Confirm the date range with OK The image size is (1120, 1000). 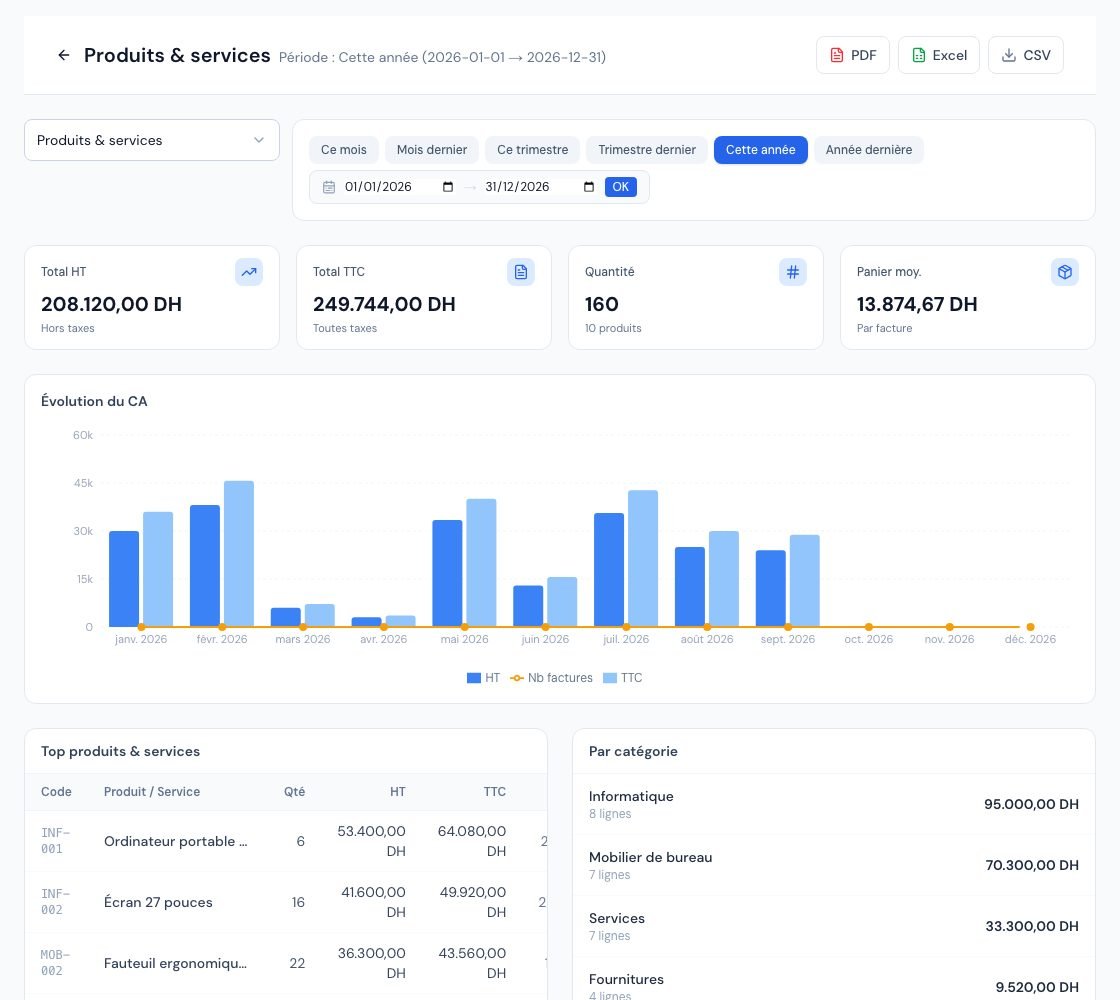(x=621, y=187)
